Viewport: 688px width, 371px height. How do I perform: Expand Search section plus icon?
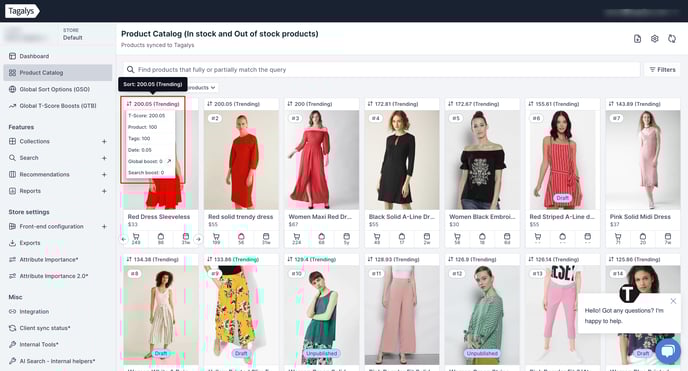104,158
